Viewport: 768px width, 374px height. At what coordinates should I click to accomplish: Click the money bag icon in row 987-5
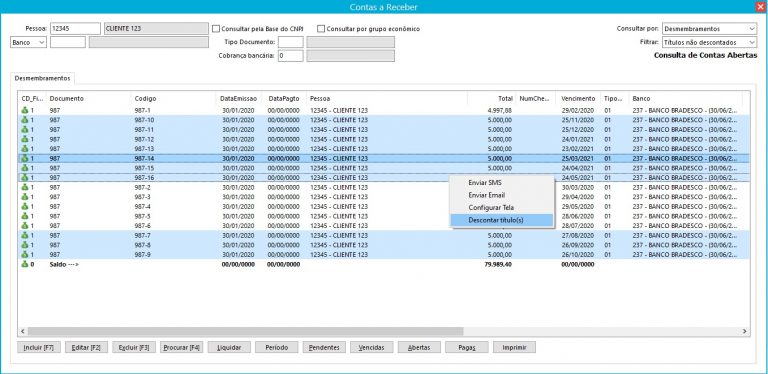tap(25, 216)
